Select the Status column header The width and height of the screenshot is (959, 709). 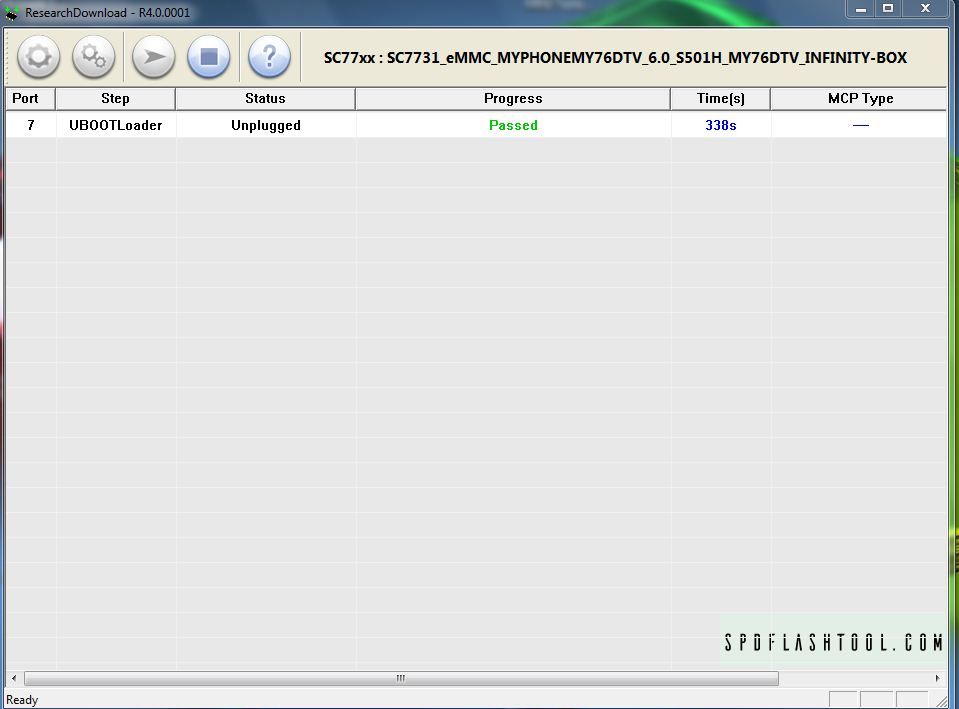[265, 98]
